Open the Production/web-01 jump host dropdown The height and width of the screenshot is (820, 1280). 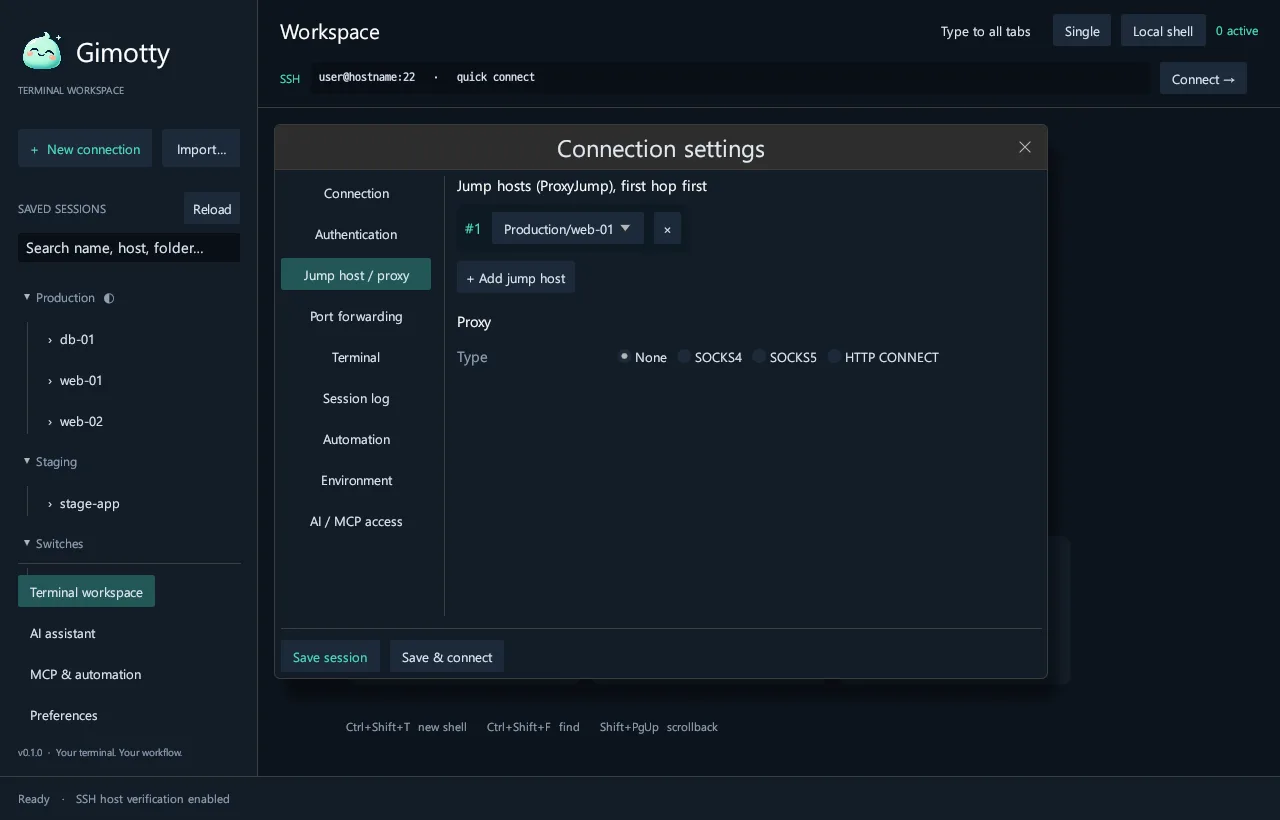[x=568, y=229]
